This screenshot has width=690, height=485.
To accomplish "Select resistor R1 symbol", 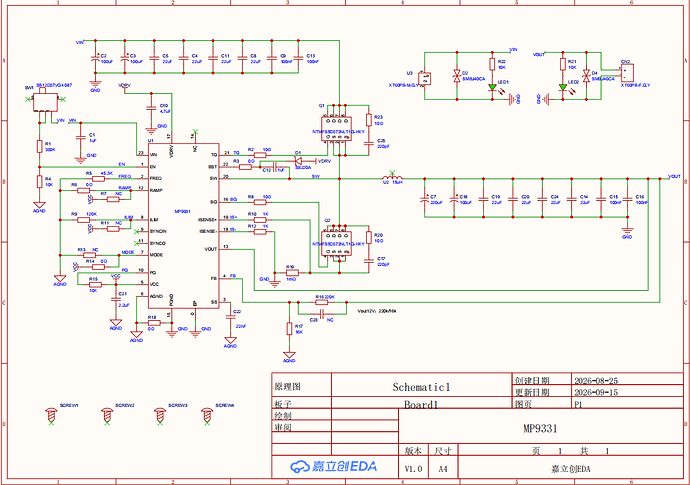I will [x=40, y=147].
